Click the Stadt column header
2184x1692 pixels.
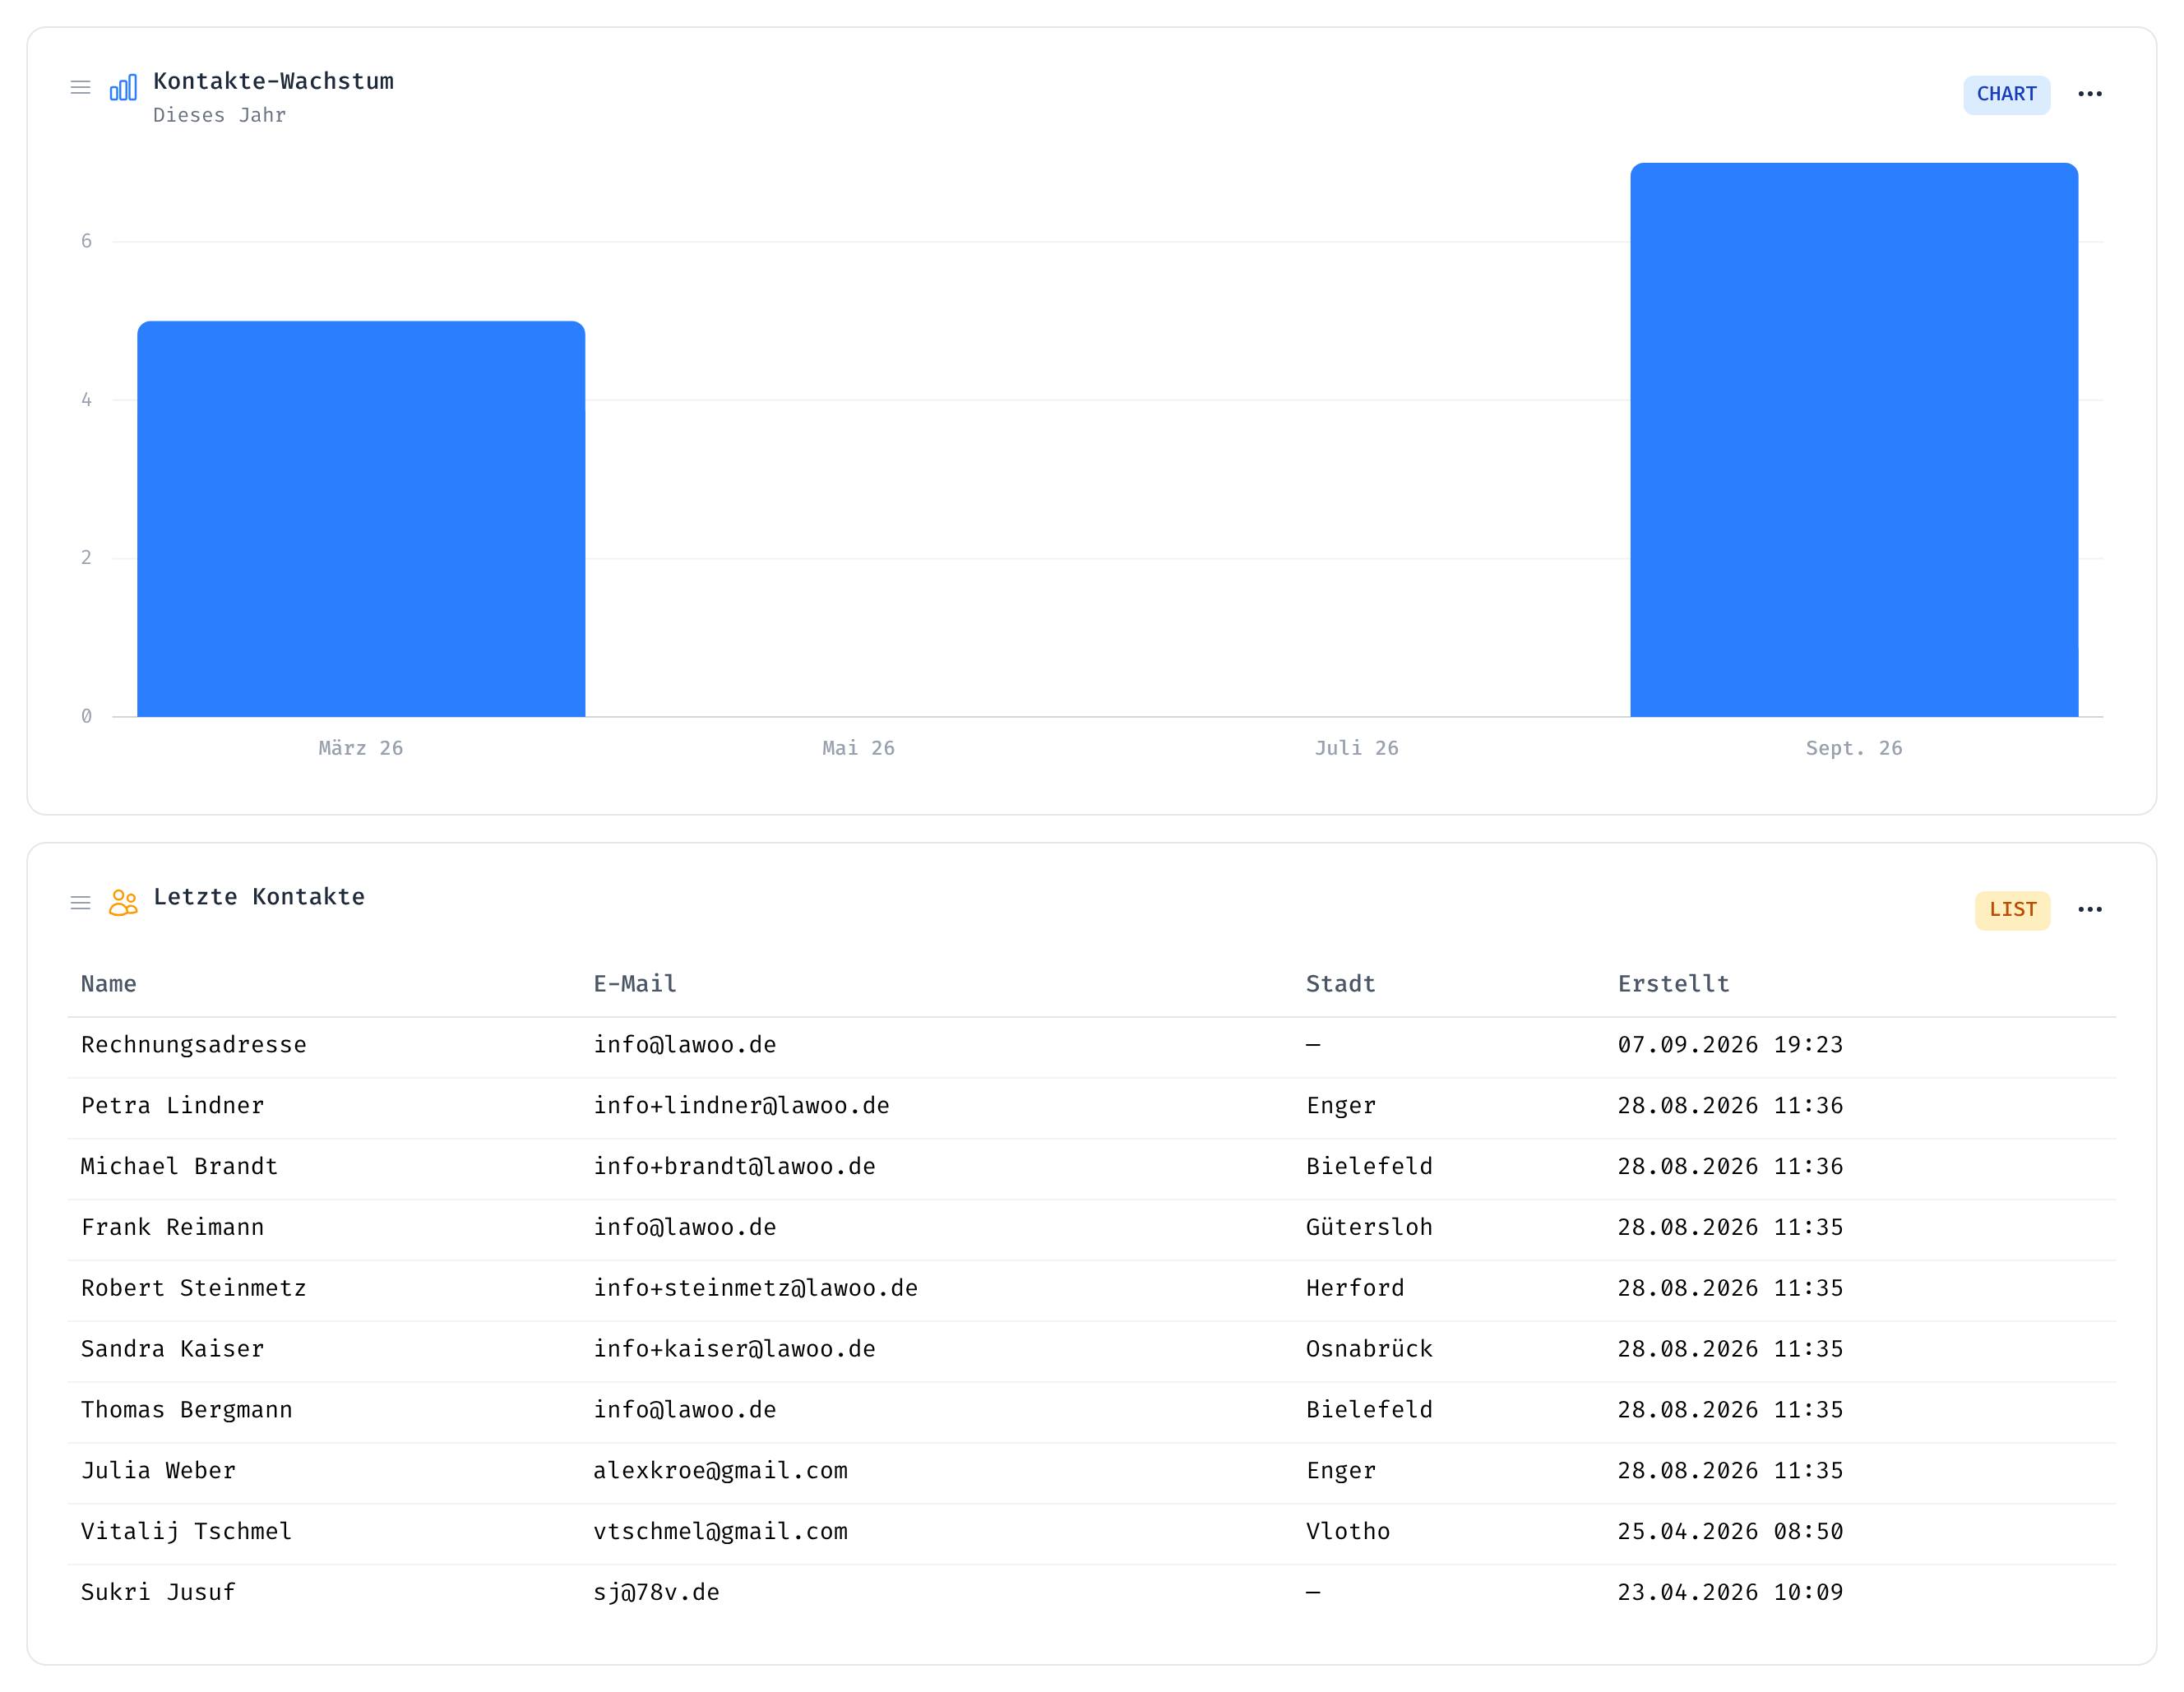tap(1340, 984)
